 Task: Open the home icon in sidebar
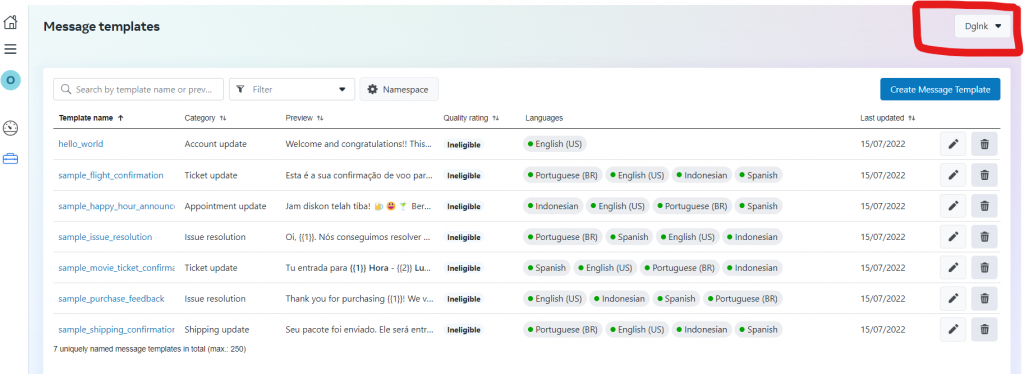click(10, 22)
